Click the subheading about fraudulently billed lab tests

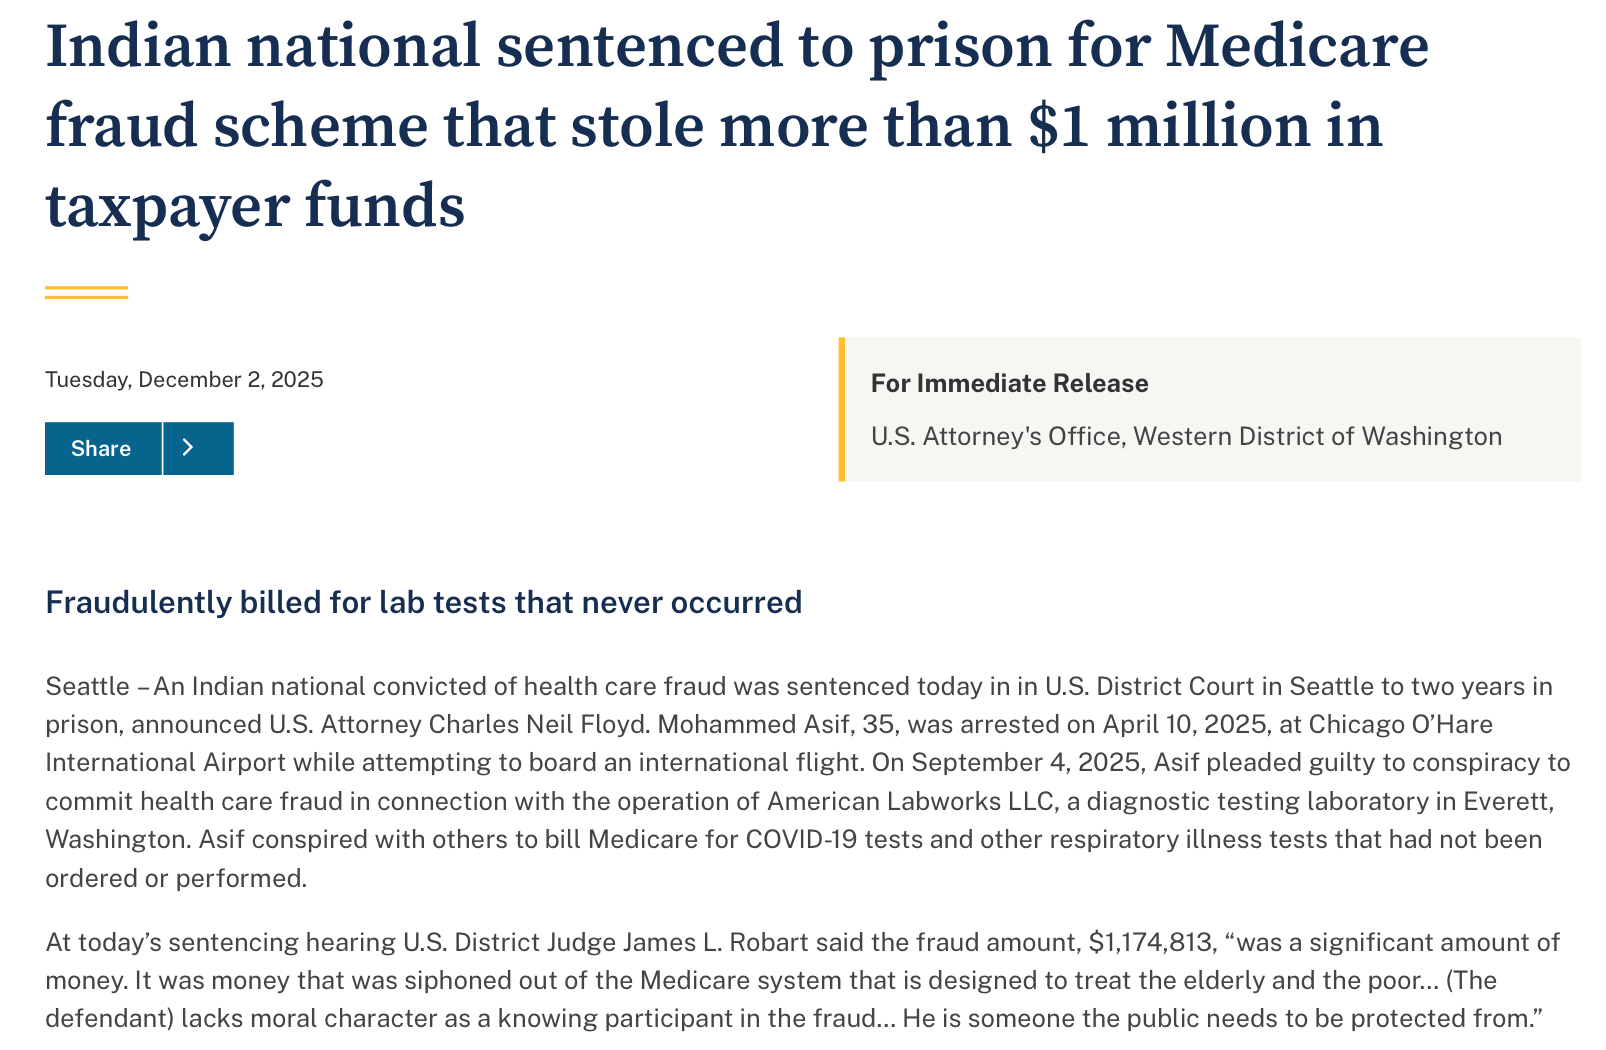coord(423,602)
